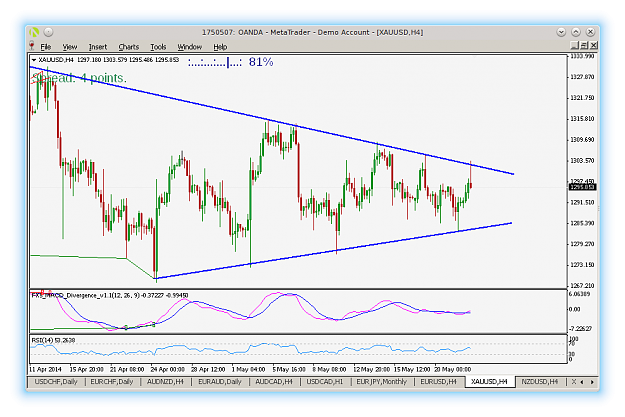Open the Charts menu

129,47
